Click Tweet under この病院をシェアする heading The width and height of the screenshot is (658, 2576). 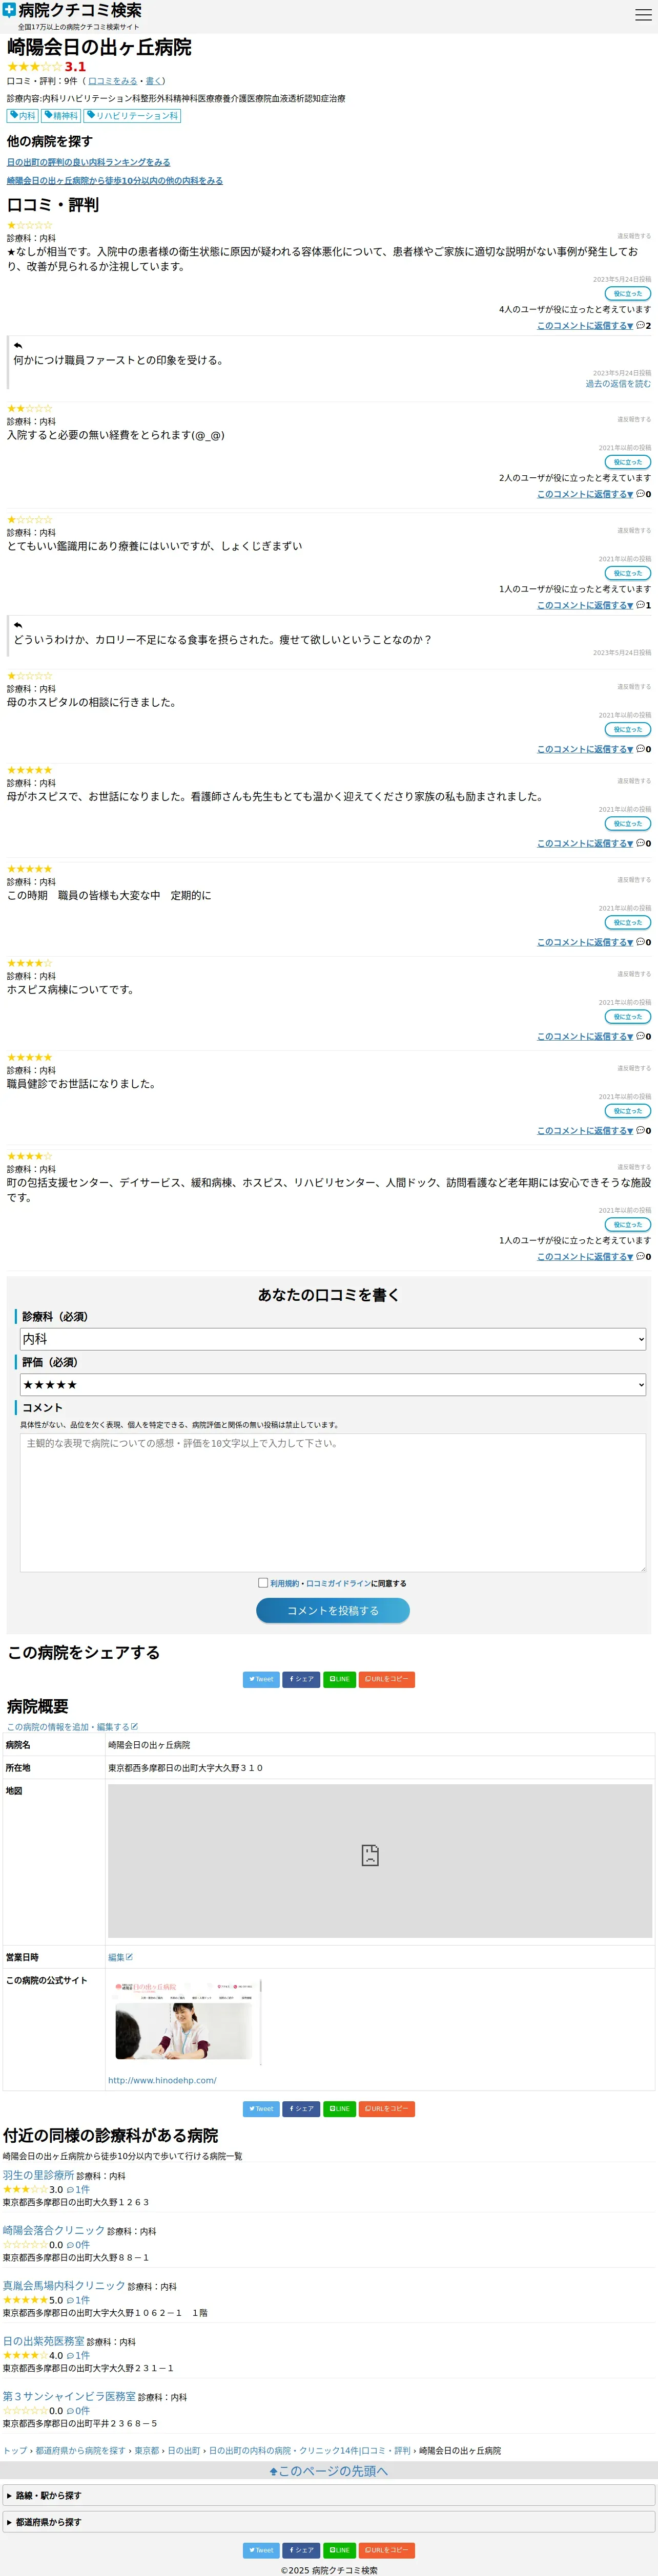261,1680
